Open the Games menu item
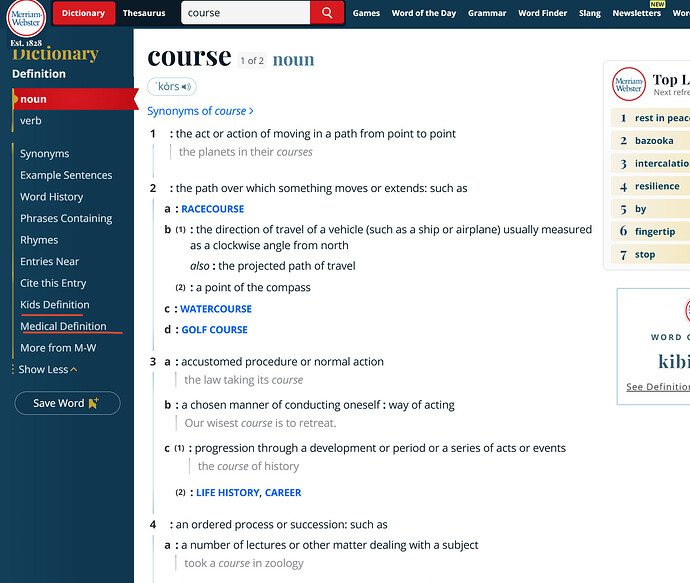Viewport: 690px width, 583px height. tap(366, 13)
